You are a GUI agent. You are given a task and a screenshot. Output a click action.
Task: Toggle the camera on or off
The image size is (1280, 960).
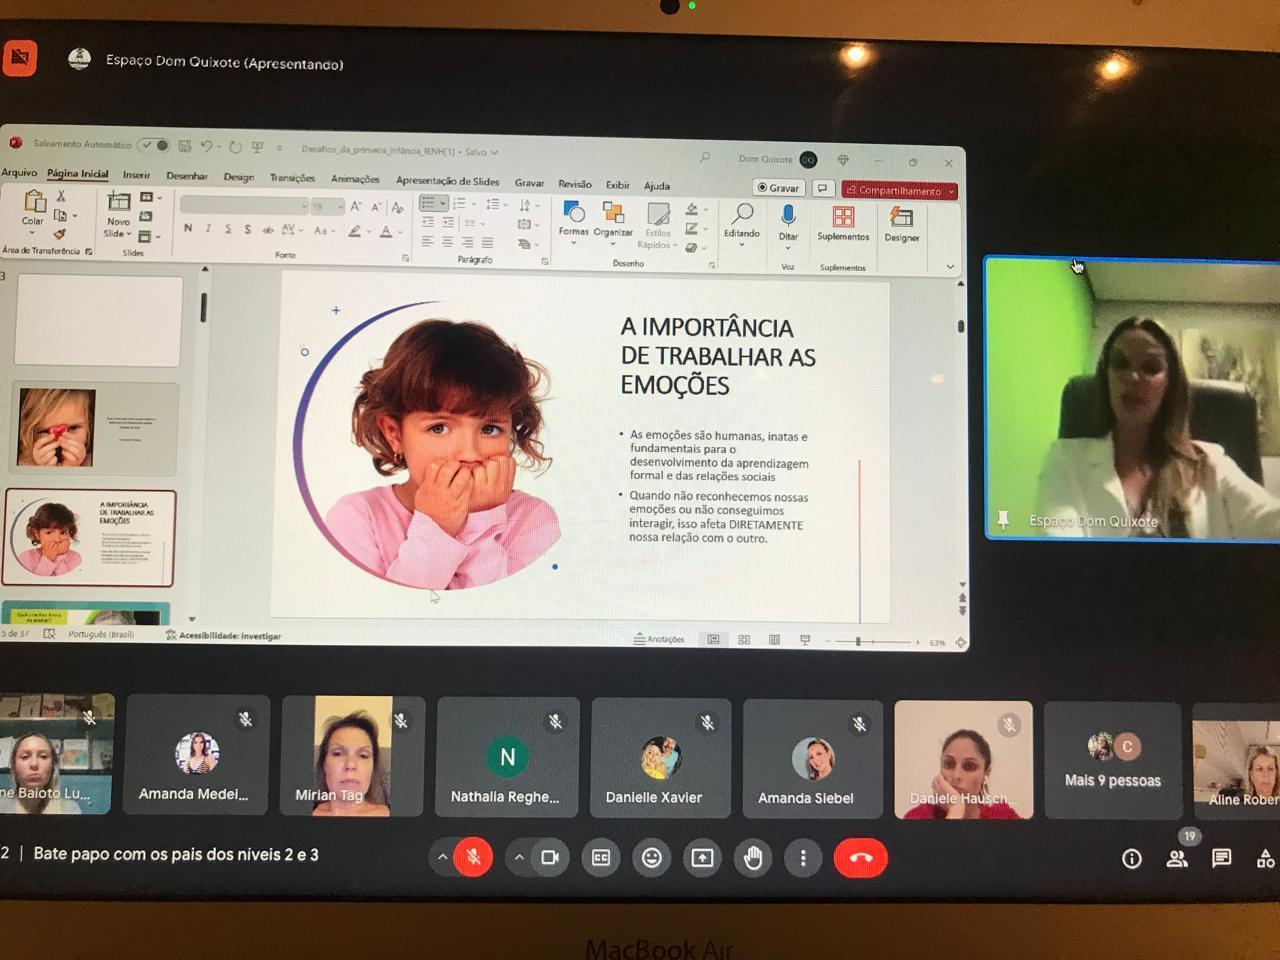pos(549,858)
